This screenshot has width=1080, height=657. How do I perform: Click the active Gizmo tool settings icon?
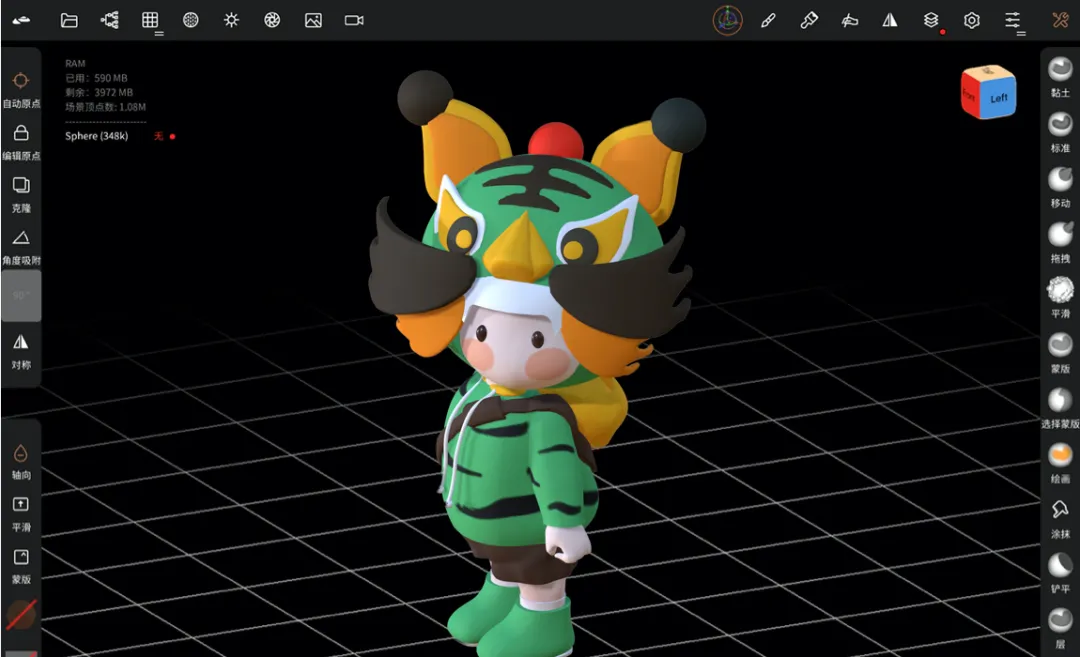point(727,20)
